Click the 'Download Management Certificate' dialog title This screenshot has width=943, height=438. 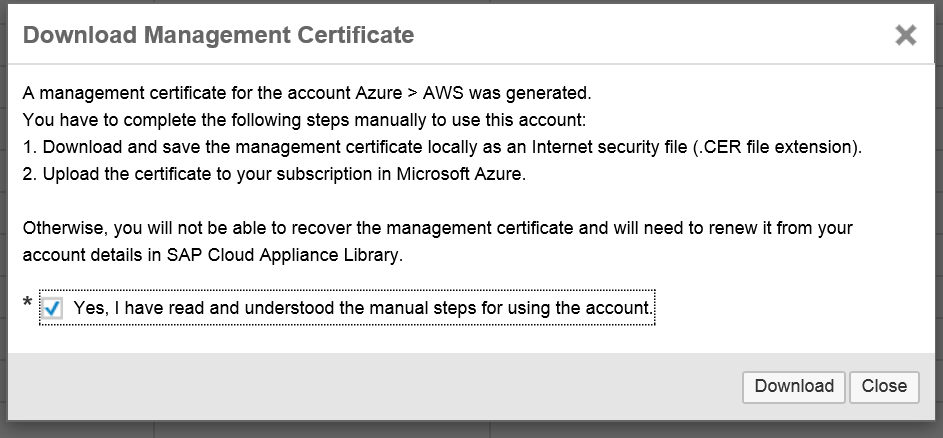pos(218,36)
